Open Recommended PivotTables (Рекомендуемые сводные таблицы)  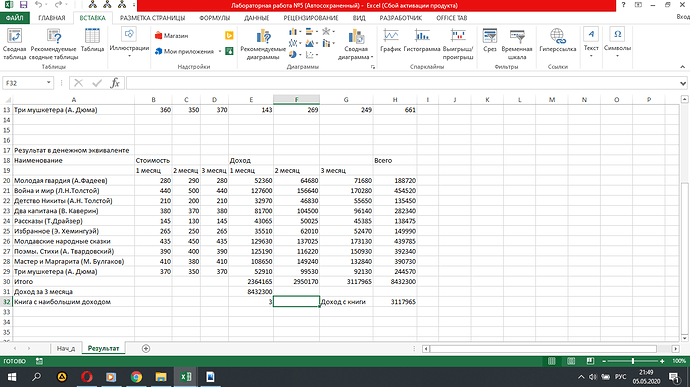pyautogui.click(x=54, y=44)
